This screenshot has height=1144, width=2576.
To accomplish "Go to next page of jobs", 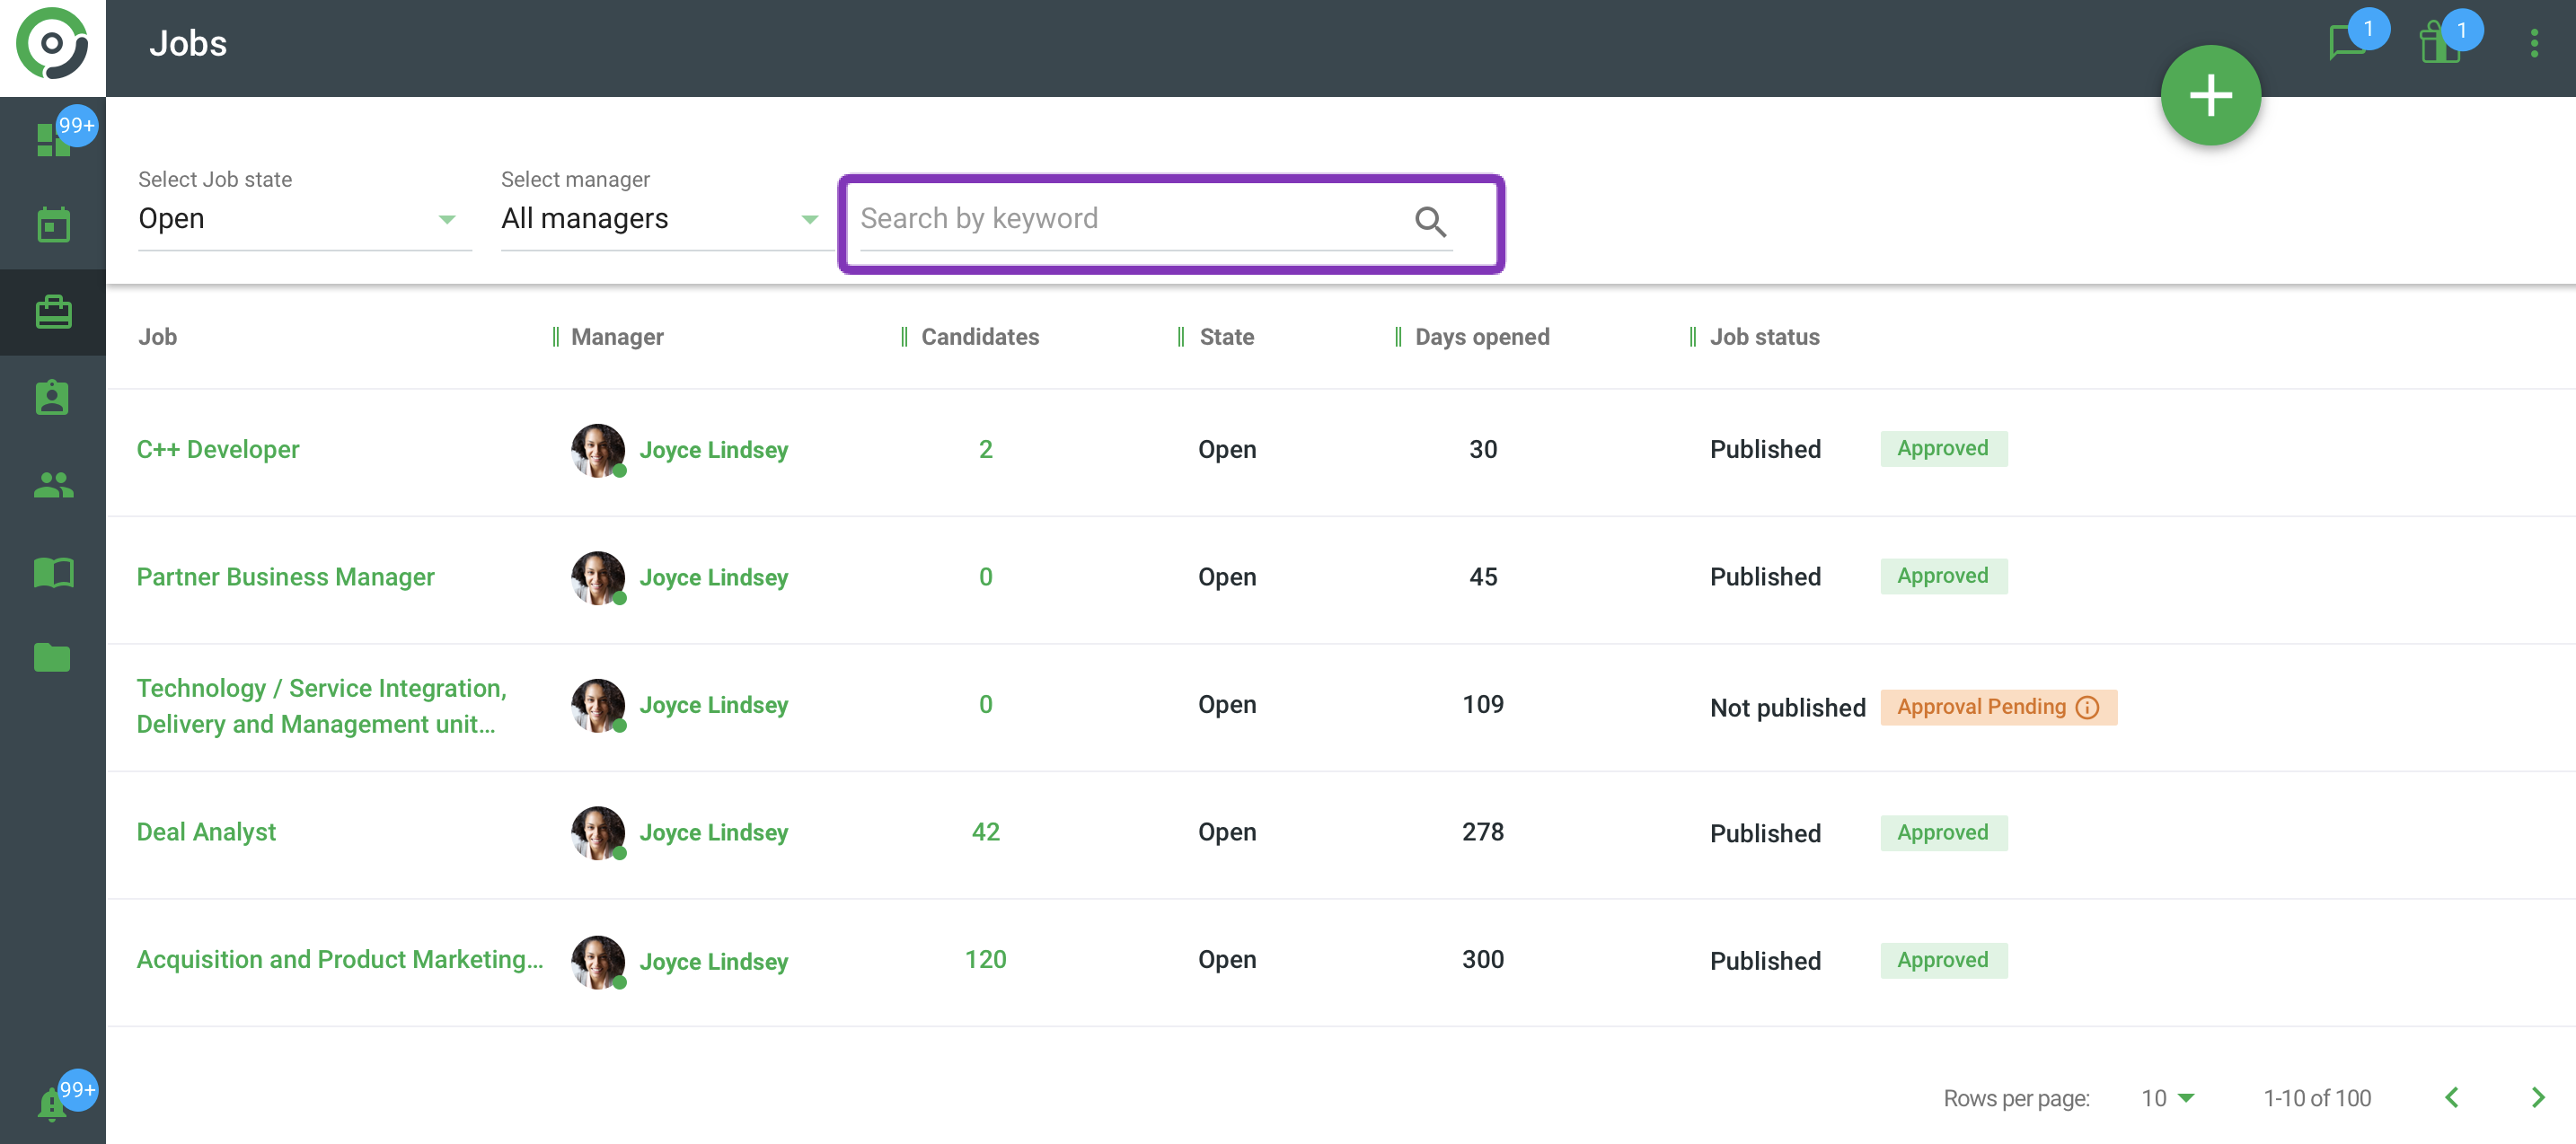I will [2538, 1098].
